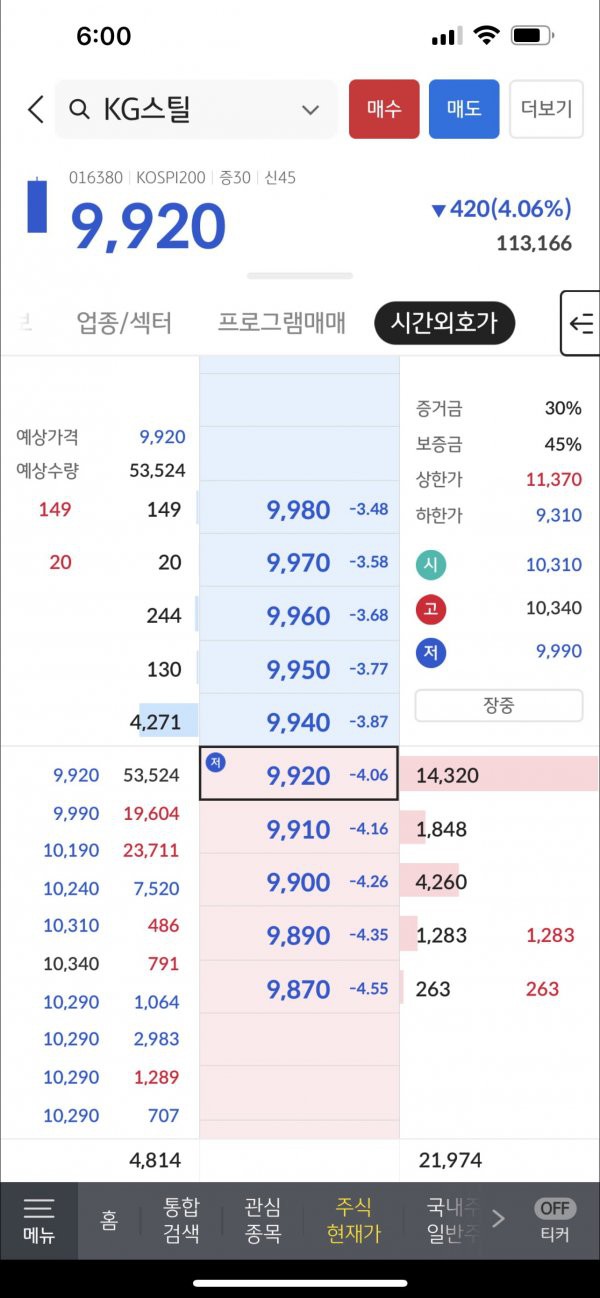Screen dimensions: 600x1298
Task: Tap the blue candlestick chart icon
Action: (x=37, y=204)
